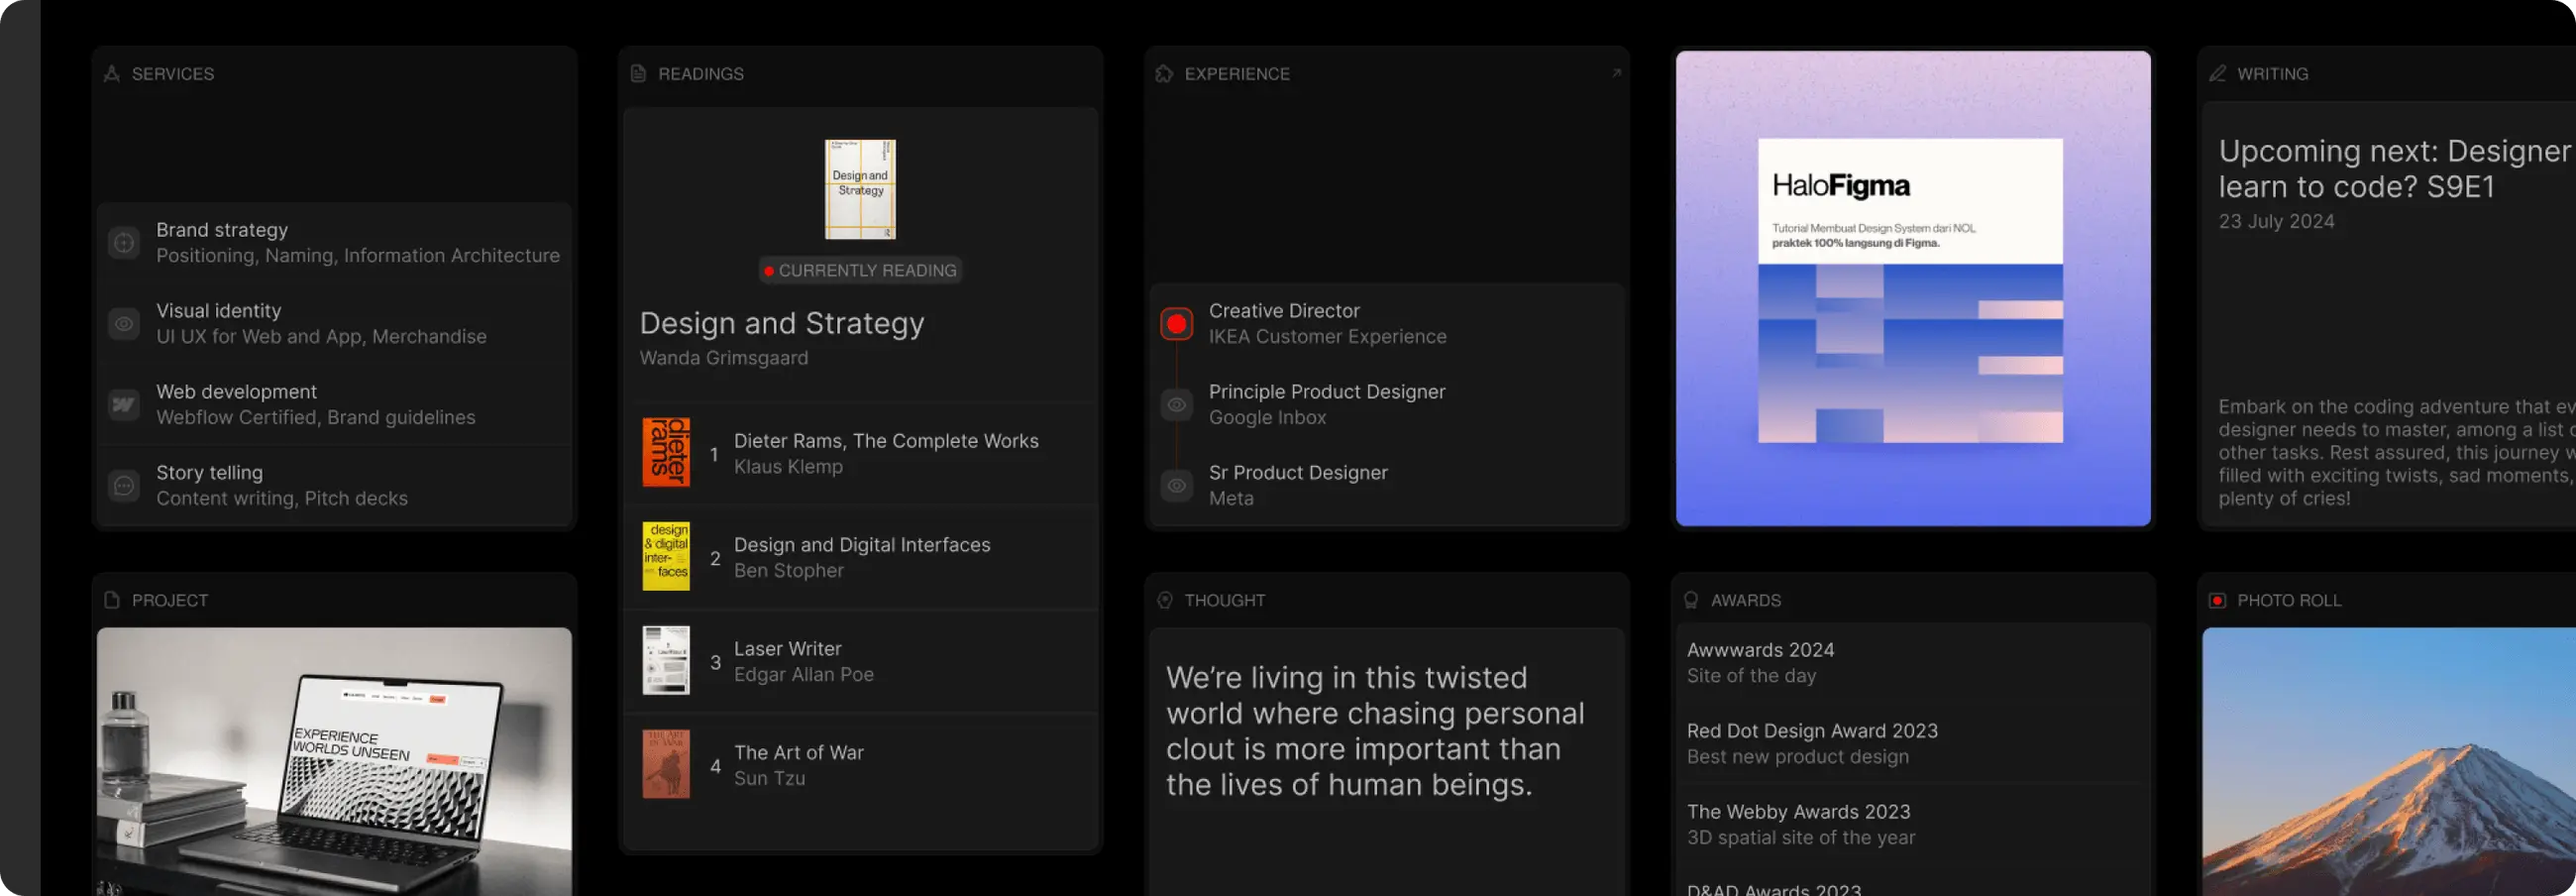Click the Klaus Klemp author name

point(788,467)
